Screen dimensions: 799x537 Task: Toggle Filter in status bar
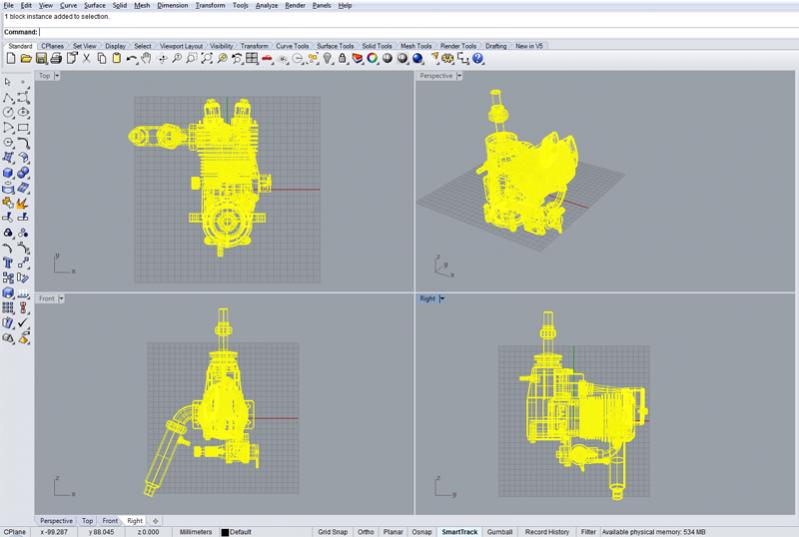(x=588, y=531)
